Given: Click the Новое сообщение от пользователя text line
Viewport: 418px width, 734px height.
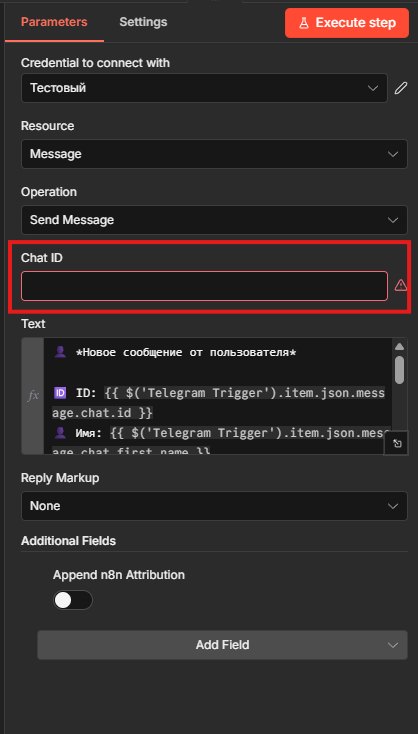Looking at the screenshot, I should [186, 352].
